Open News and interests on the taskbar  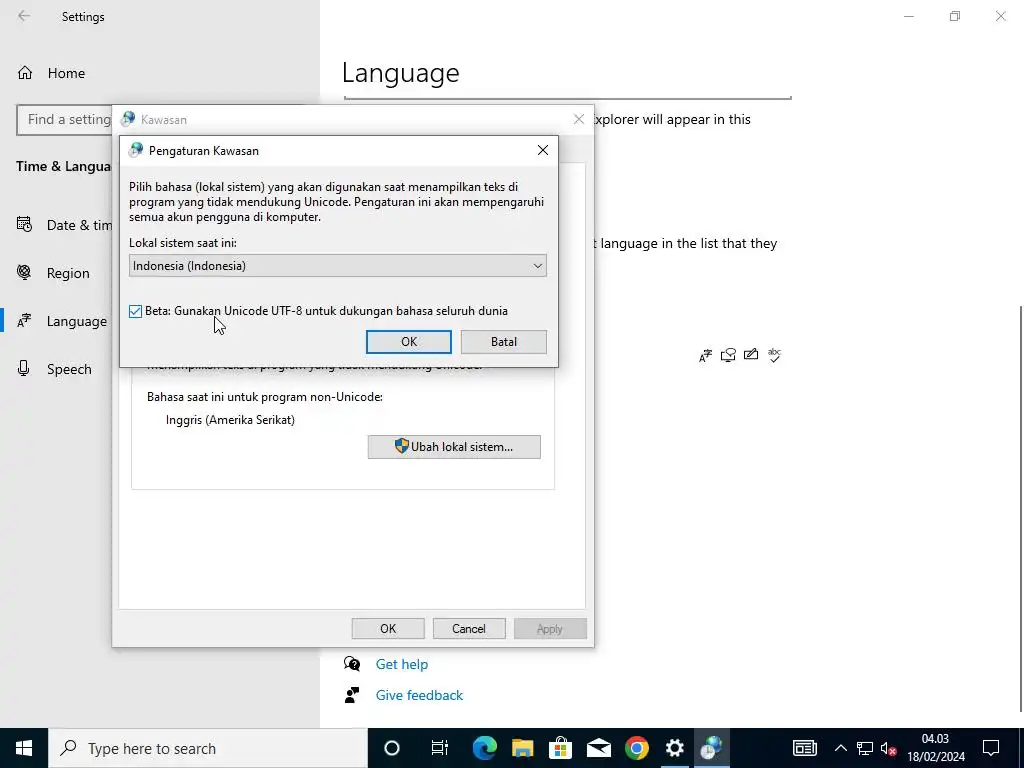[805, 748]
